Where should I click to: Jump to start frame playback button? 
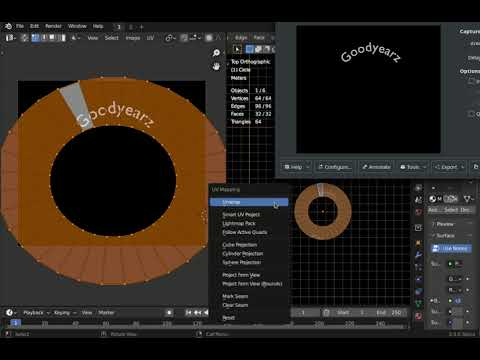point(189,313)
